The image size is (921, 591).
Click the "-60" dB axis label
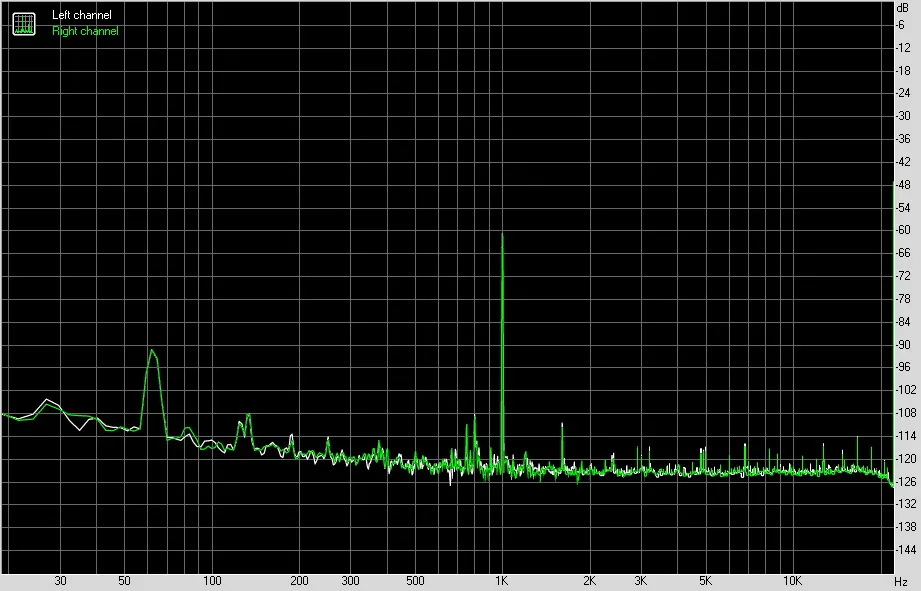(x=903, y=230)
